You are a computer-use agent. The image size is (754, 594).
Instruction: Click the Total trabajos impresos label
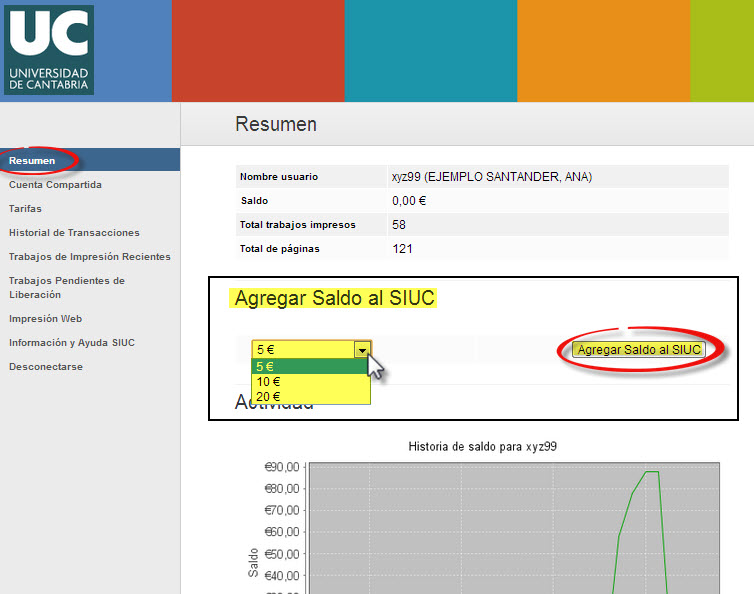pyautogui.click(x=298, y=225)
